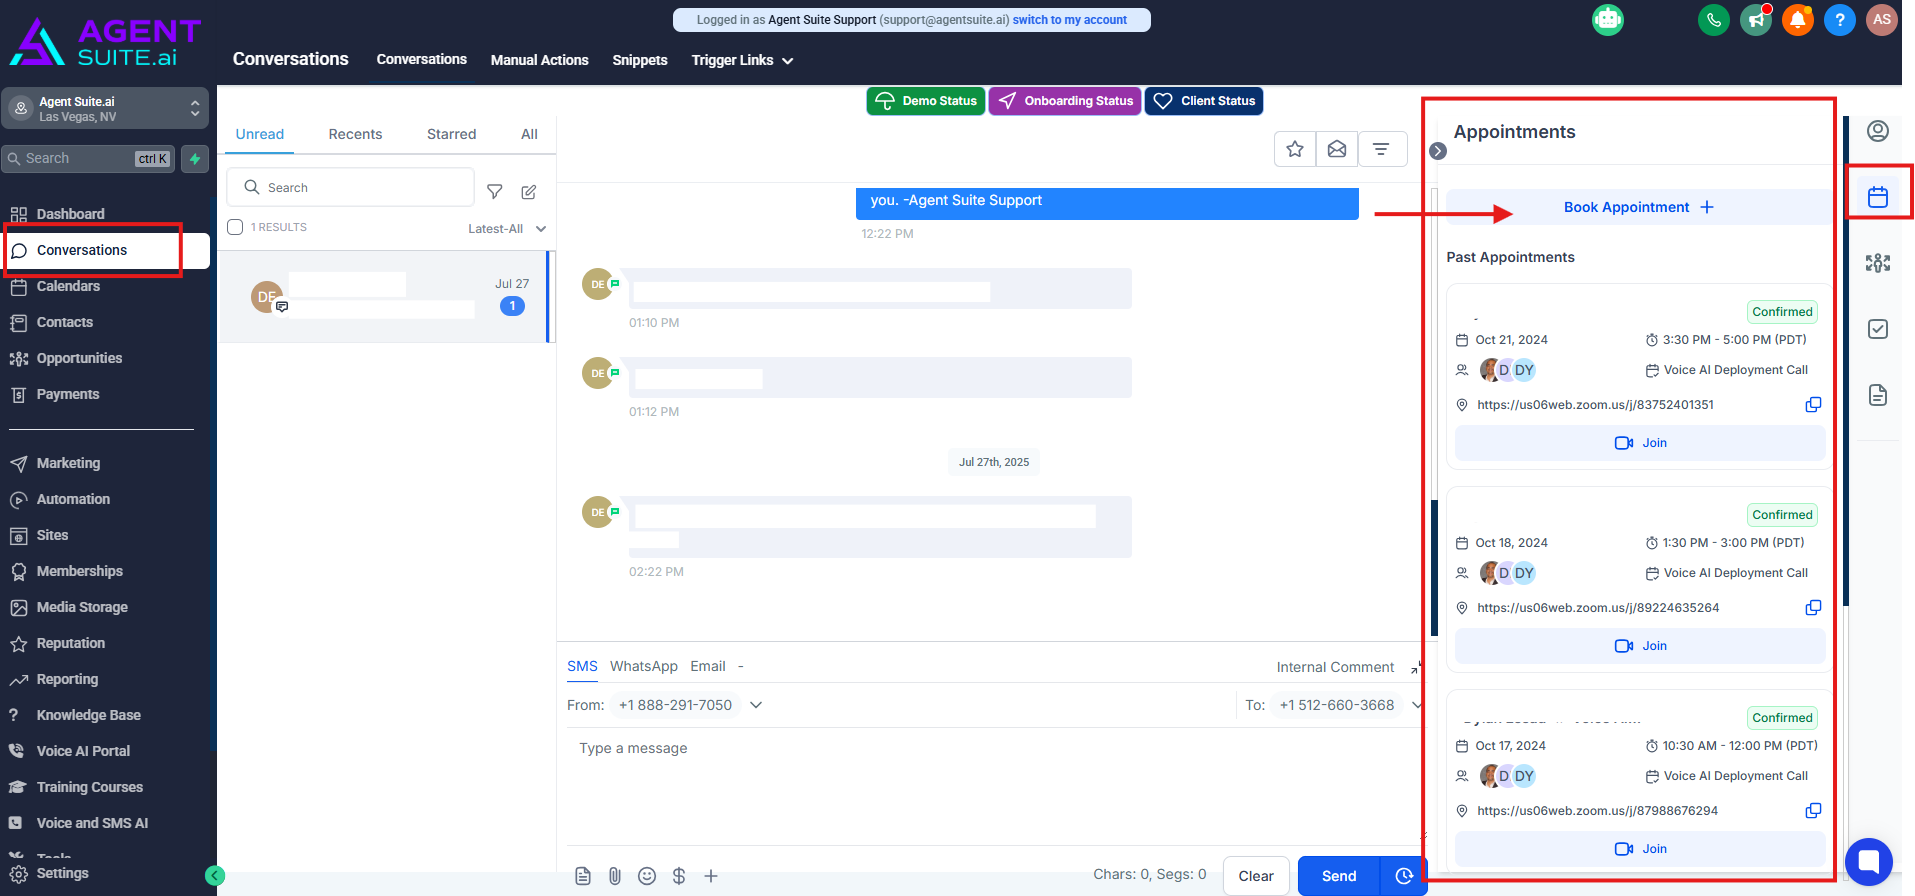Open the tasks checkmark panel icon
1915x896 pixels.
click(x=1878, y=329)
